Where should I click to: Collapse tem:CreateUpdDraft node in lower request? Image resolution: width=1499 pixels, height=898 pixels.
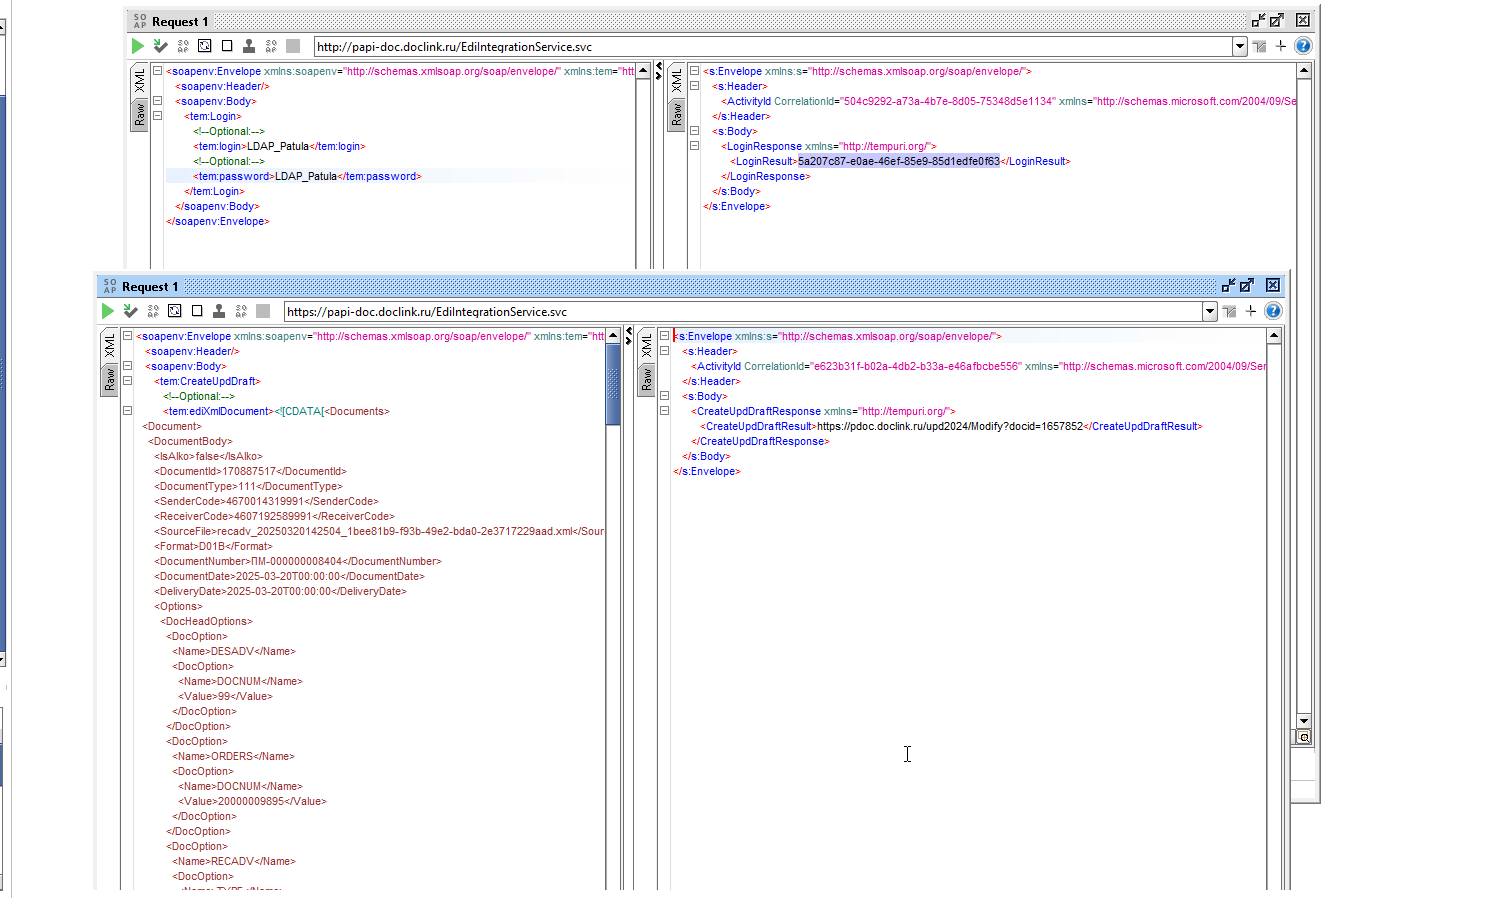click(x=128, y=381)
